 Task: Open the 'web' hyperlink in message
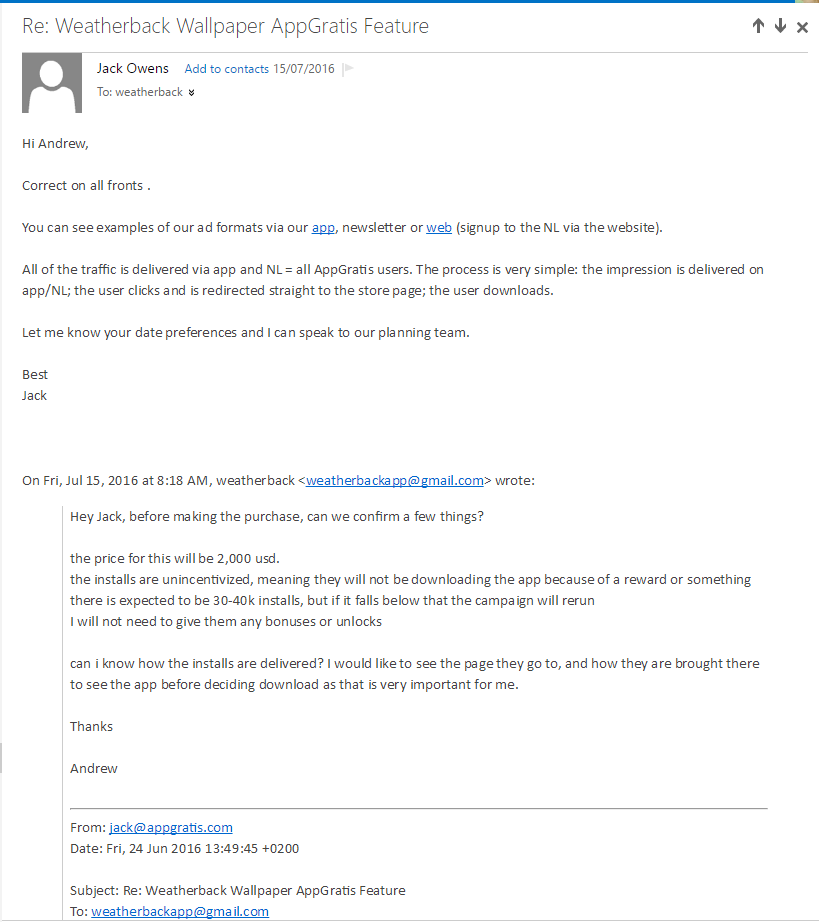pyautogui.click(x=439, y=228)
